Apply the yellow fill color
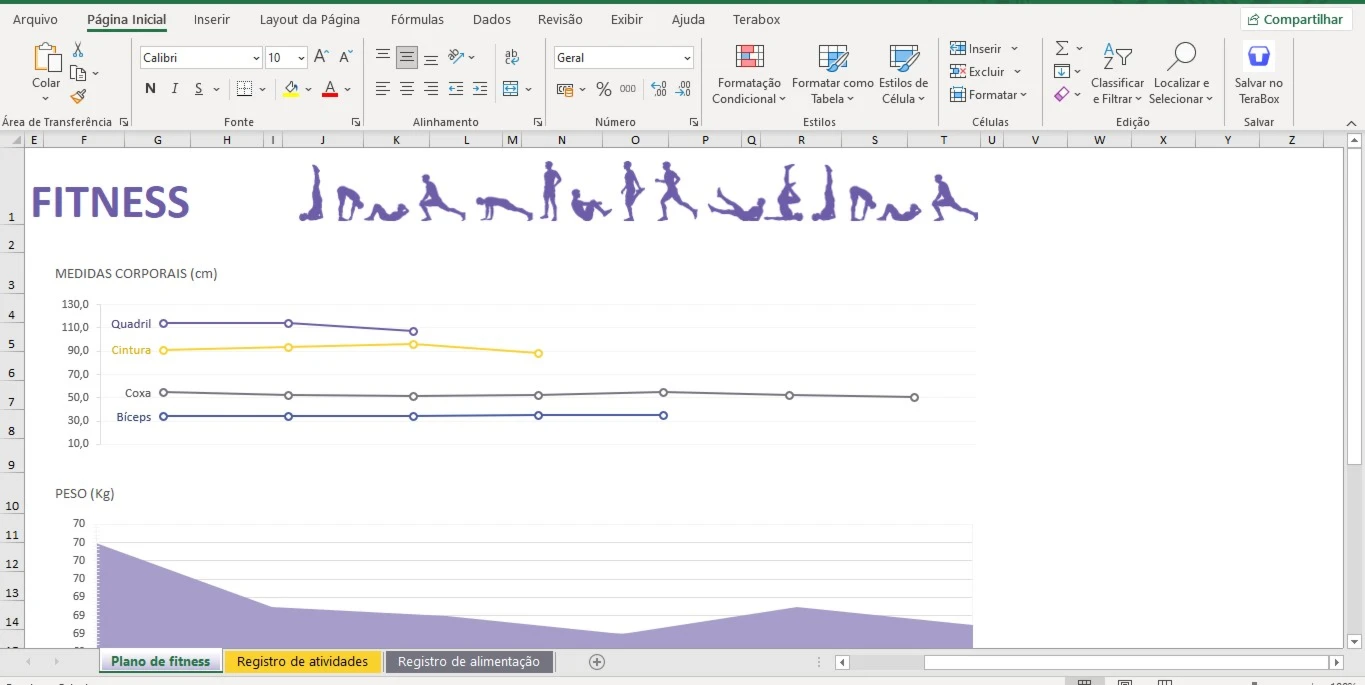The height and width of the screenshot is (685, 1365). tap(291, 89)
